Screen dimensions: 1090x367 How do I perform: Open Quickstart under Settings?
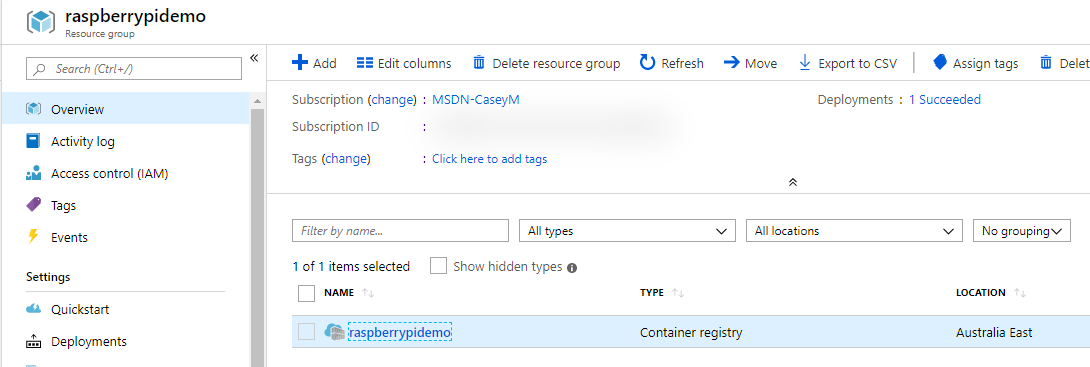pos(125,309)
